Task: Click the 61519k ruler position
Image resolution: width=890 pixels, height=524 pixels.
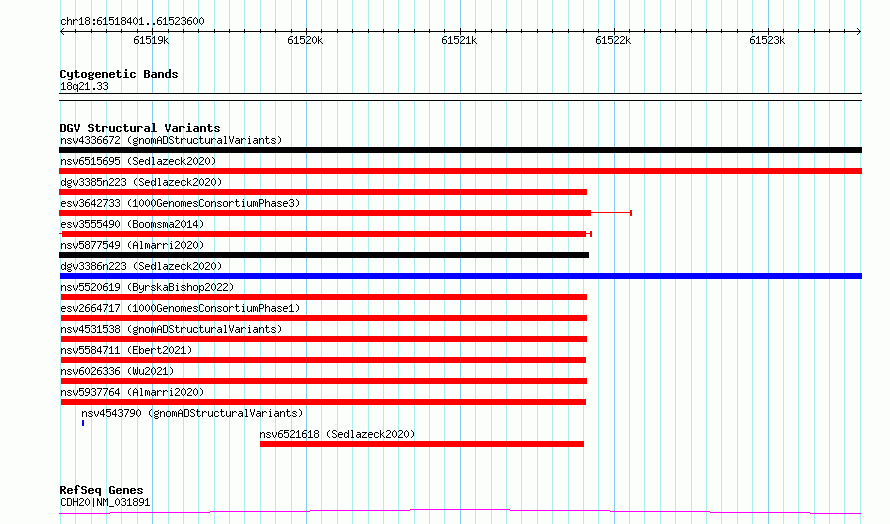Action: pyautogui.click(x=151, y=40)
